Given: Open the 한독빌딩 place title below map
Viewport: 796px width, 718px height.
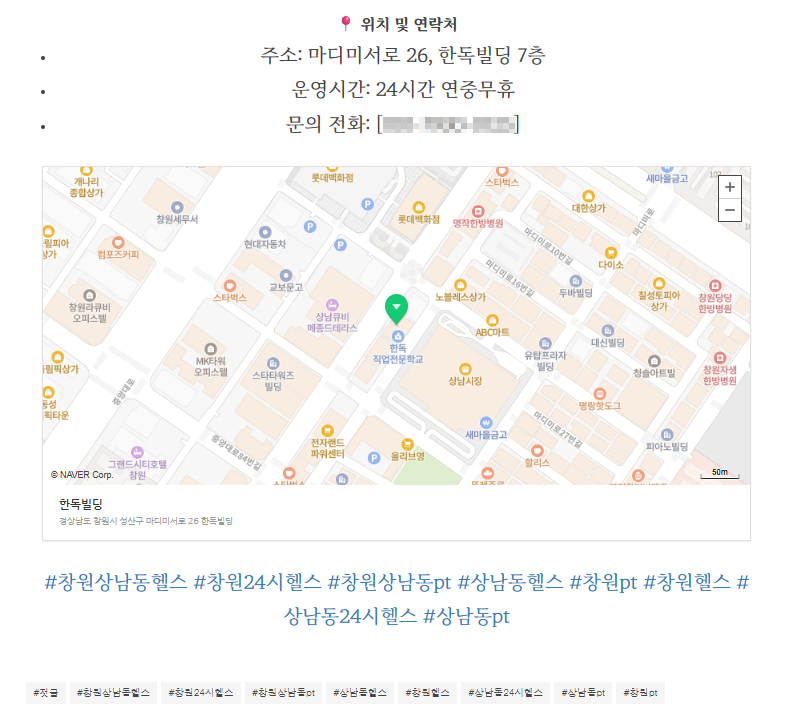Looking at the screenshot, I should tap(81, 504).
